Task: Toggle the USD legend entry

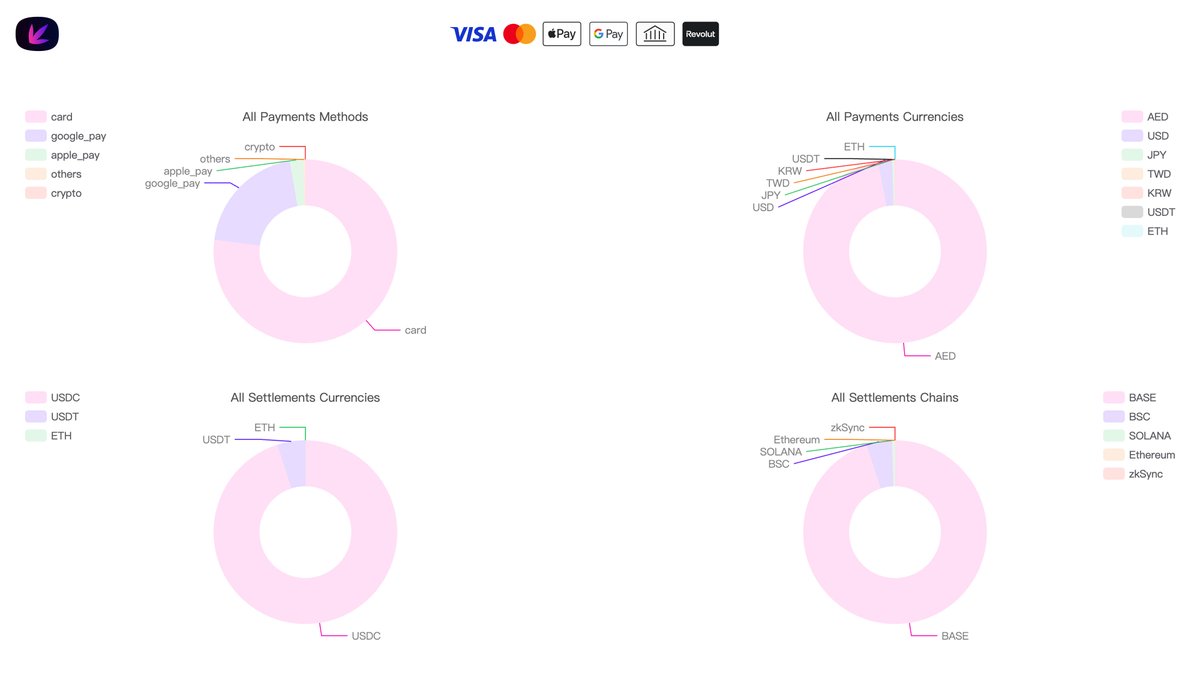Action: (1145, 136)
